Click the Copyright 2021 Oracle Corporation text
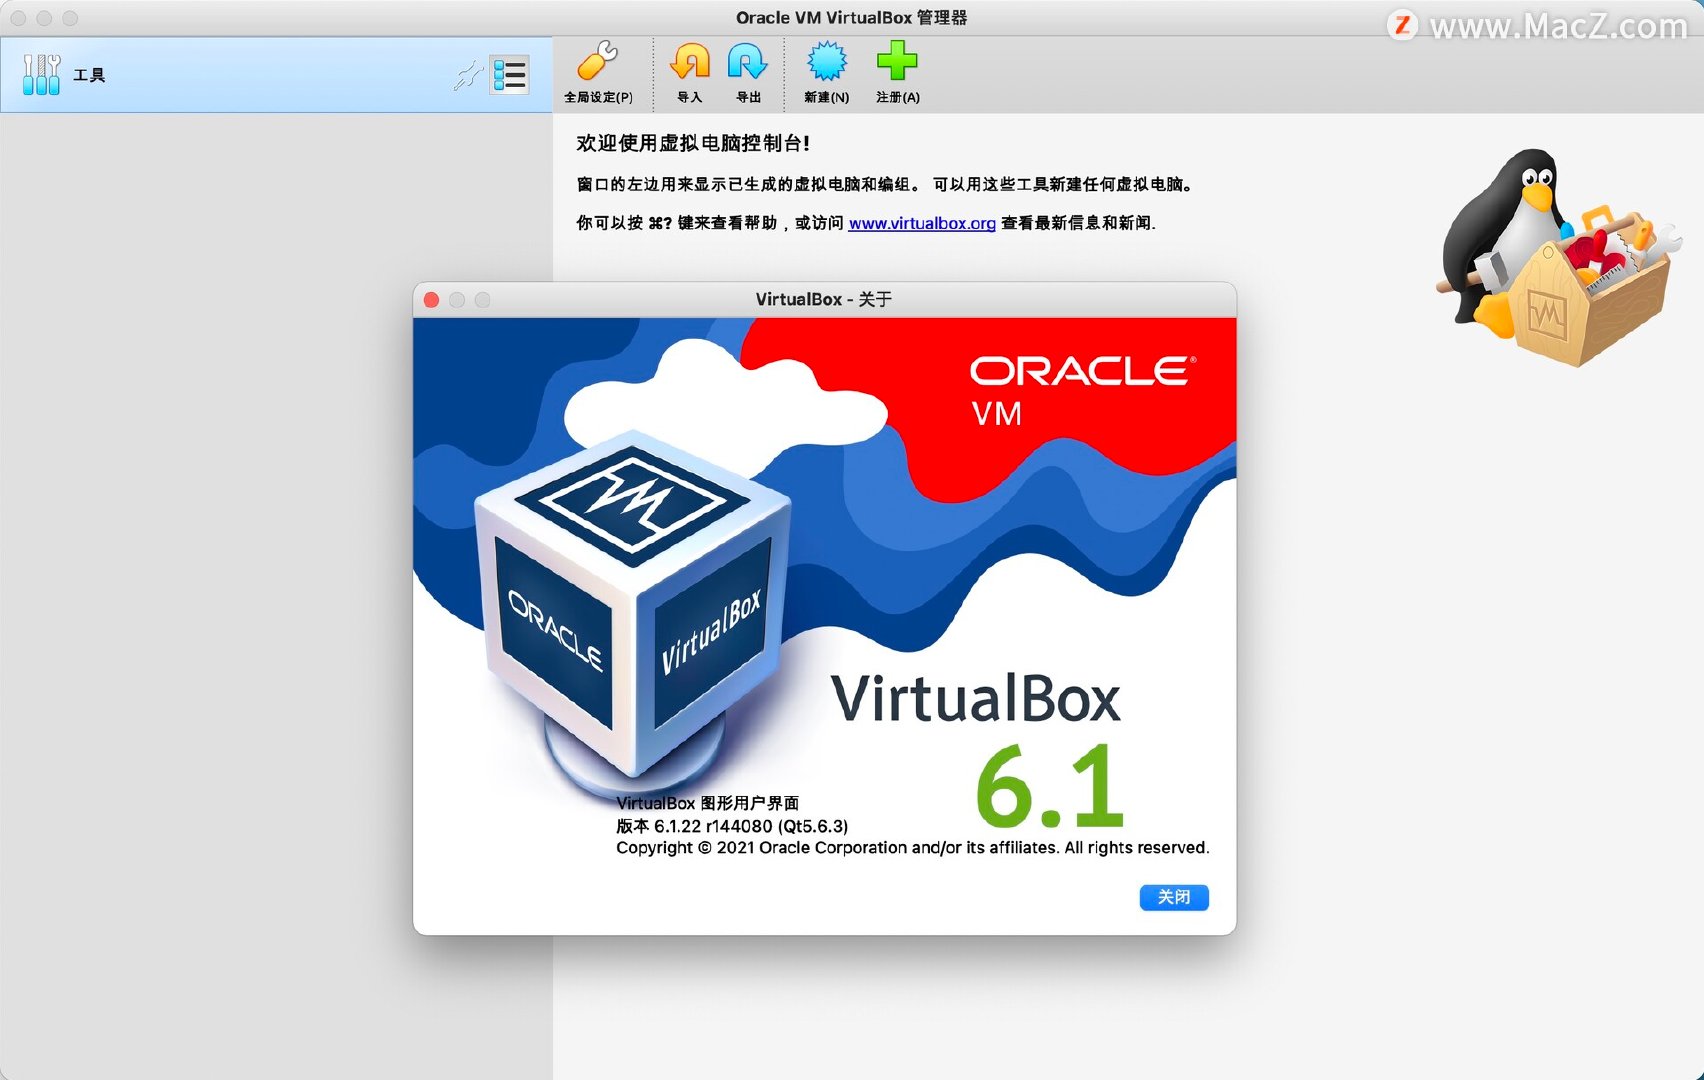Screen dimensions: 1704x1080 [912, 848]
